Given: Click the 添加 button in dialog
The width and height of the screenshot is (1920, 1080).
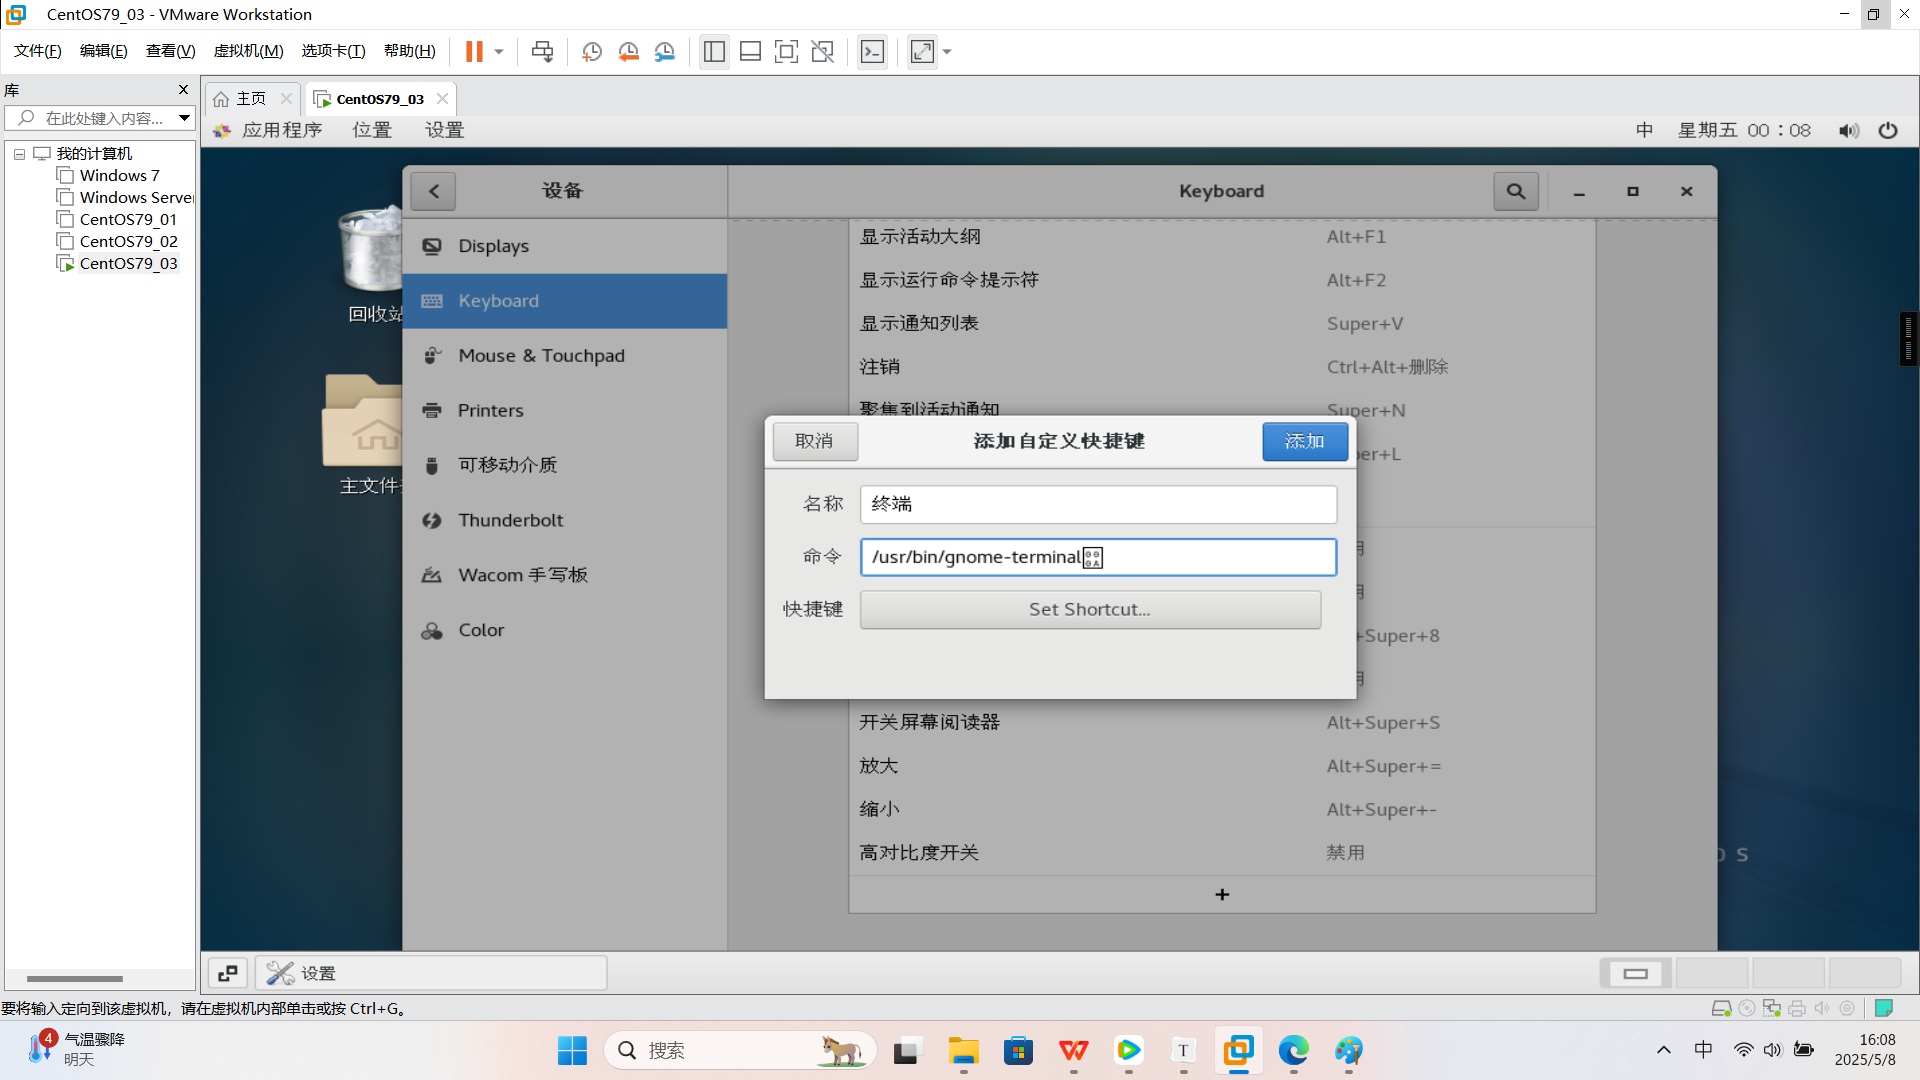Looking at the screenshot, I should point(1304,441).
